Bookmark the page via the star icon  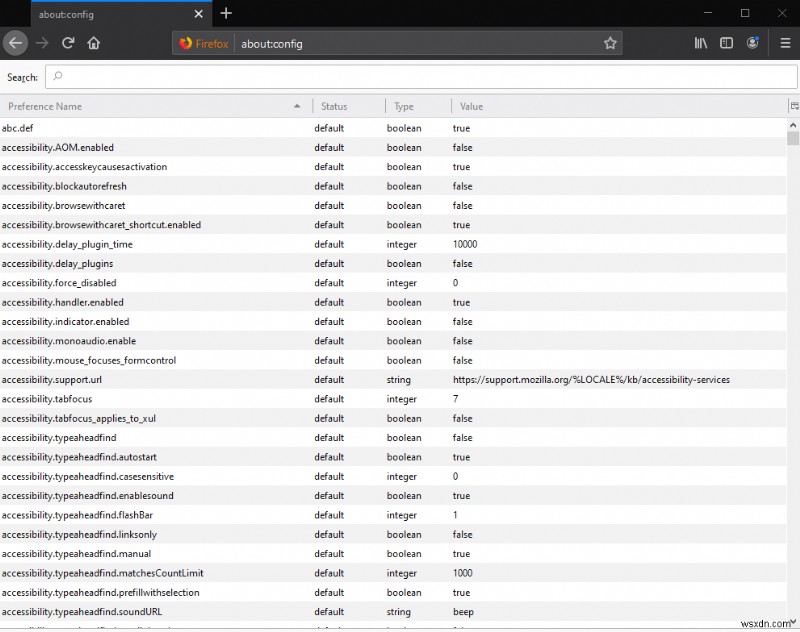pos(610,43)
